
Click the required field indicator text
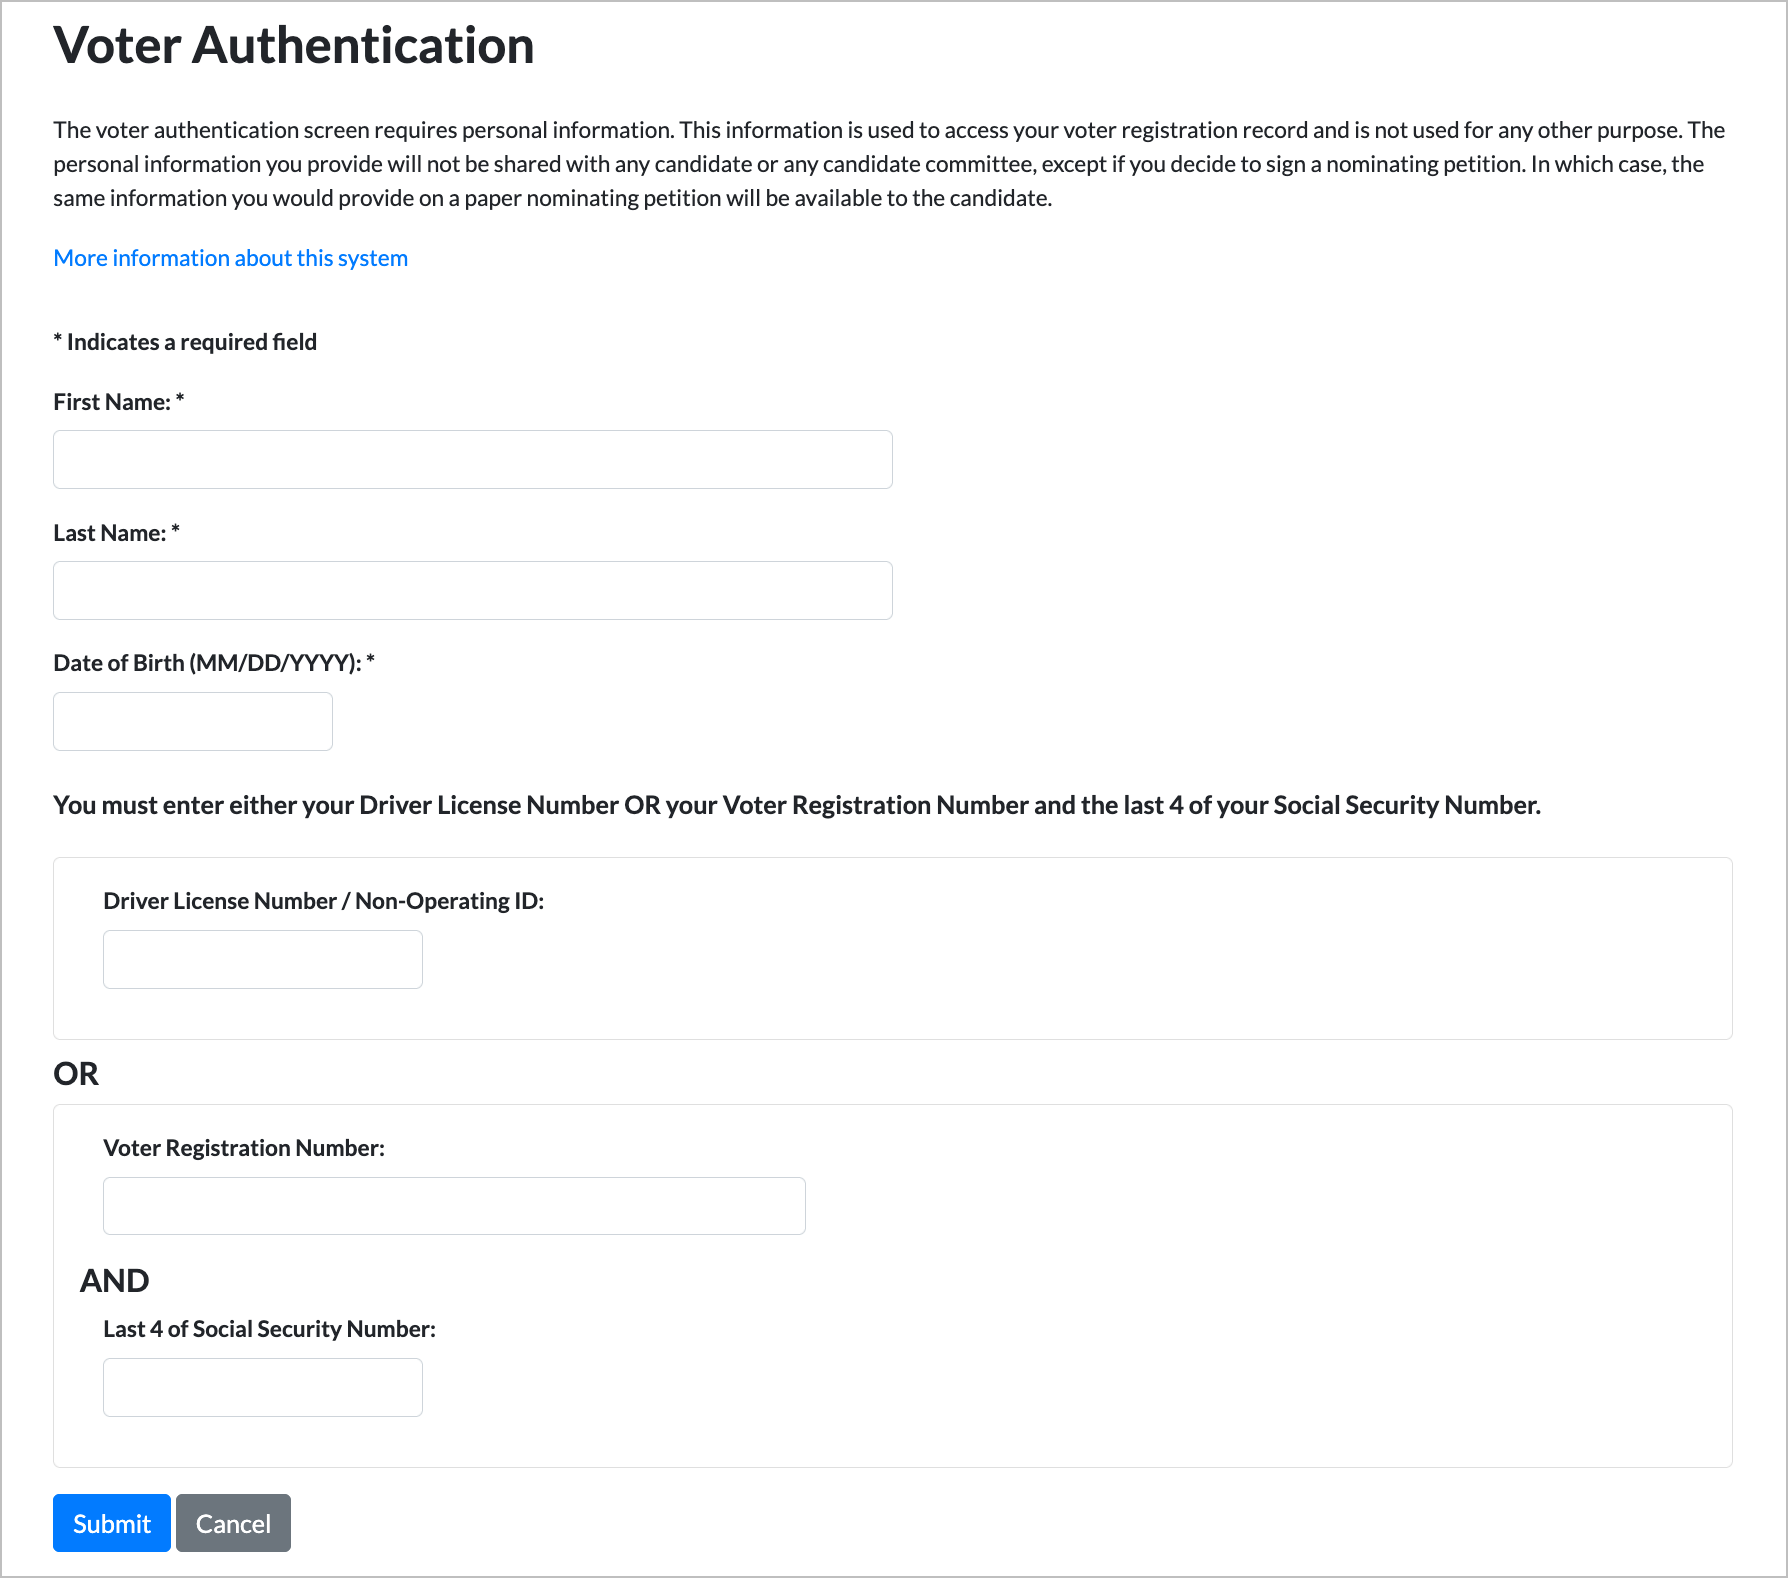[184, 341]
